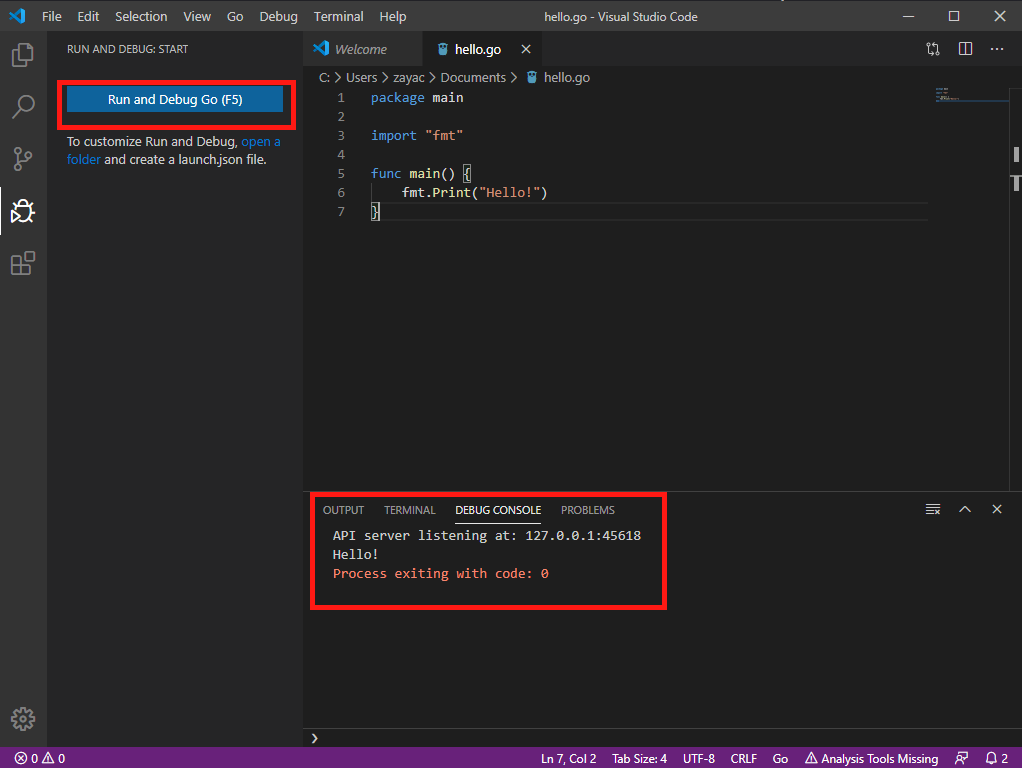The width and height of the screenshot is (1022, 768).
Task: Click the 'Hello!' console output line
Action: coord(355,554)
